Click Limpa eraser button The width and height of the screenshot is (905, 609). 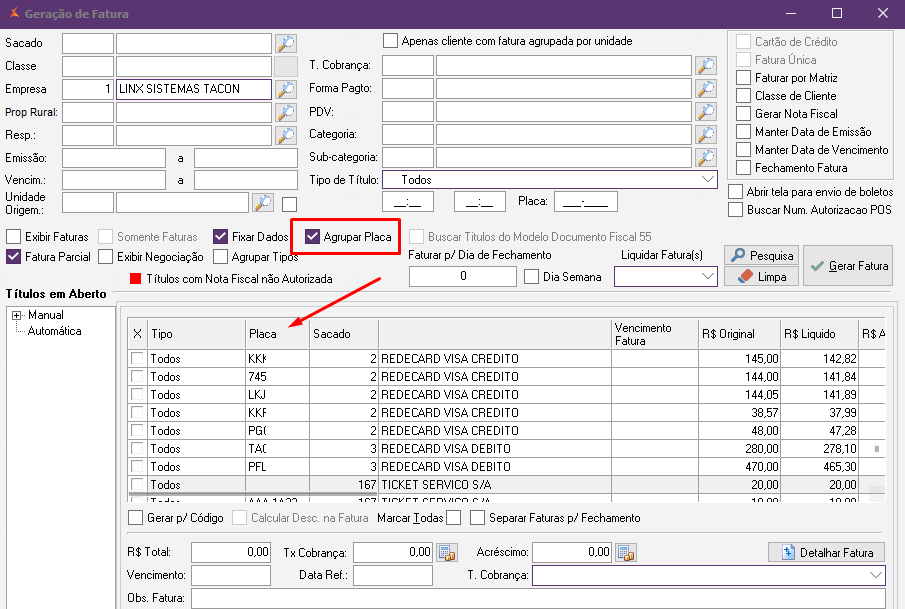tap(762, 277)
